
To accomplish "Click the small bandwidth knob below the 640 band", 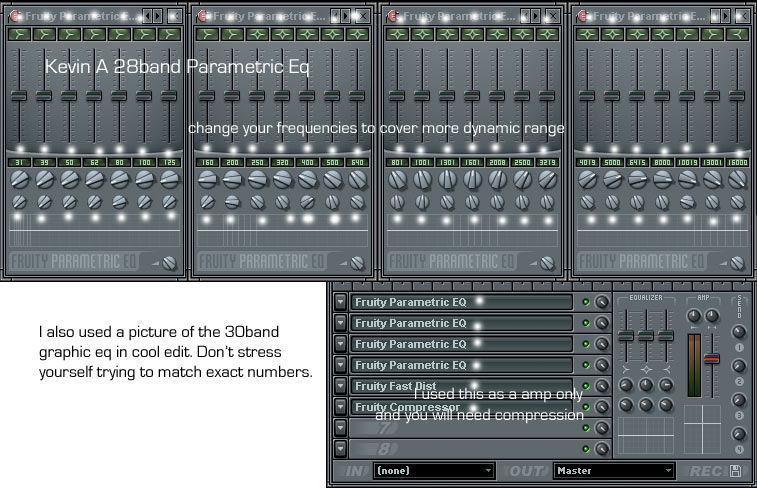I will click(x=357, y=202).
